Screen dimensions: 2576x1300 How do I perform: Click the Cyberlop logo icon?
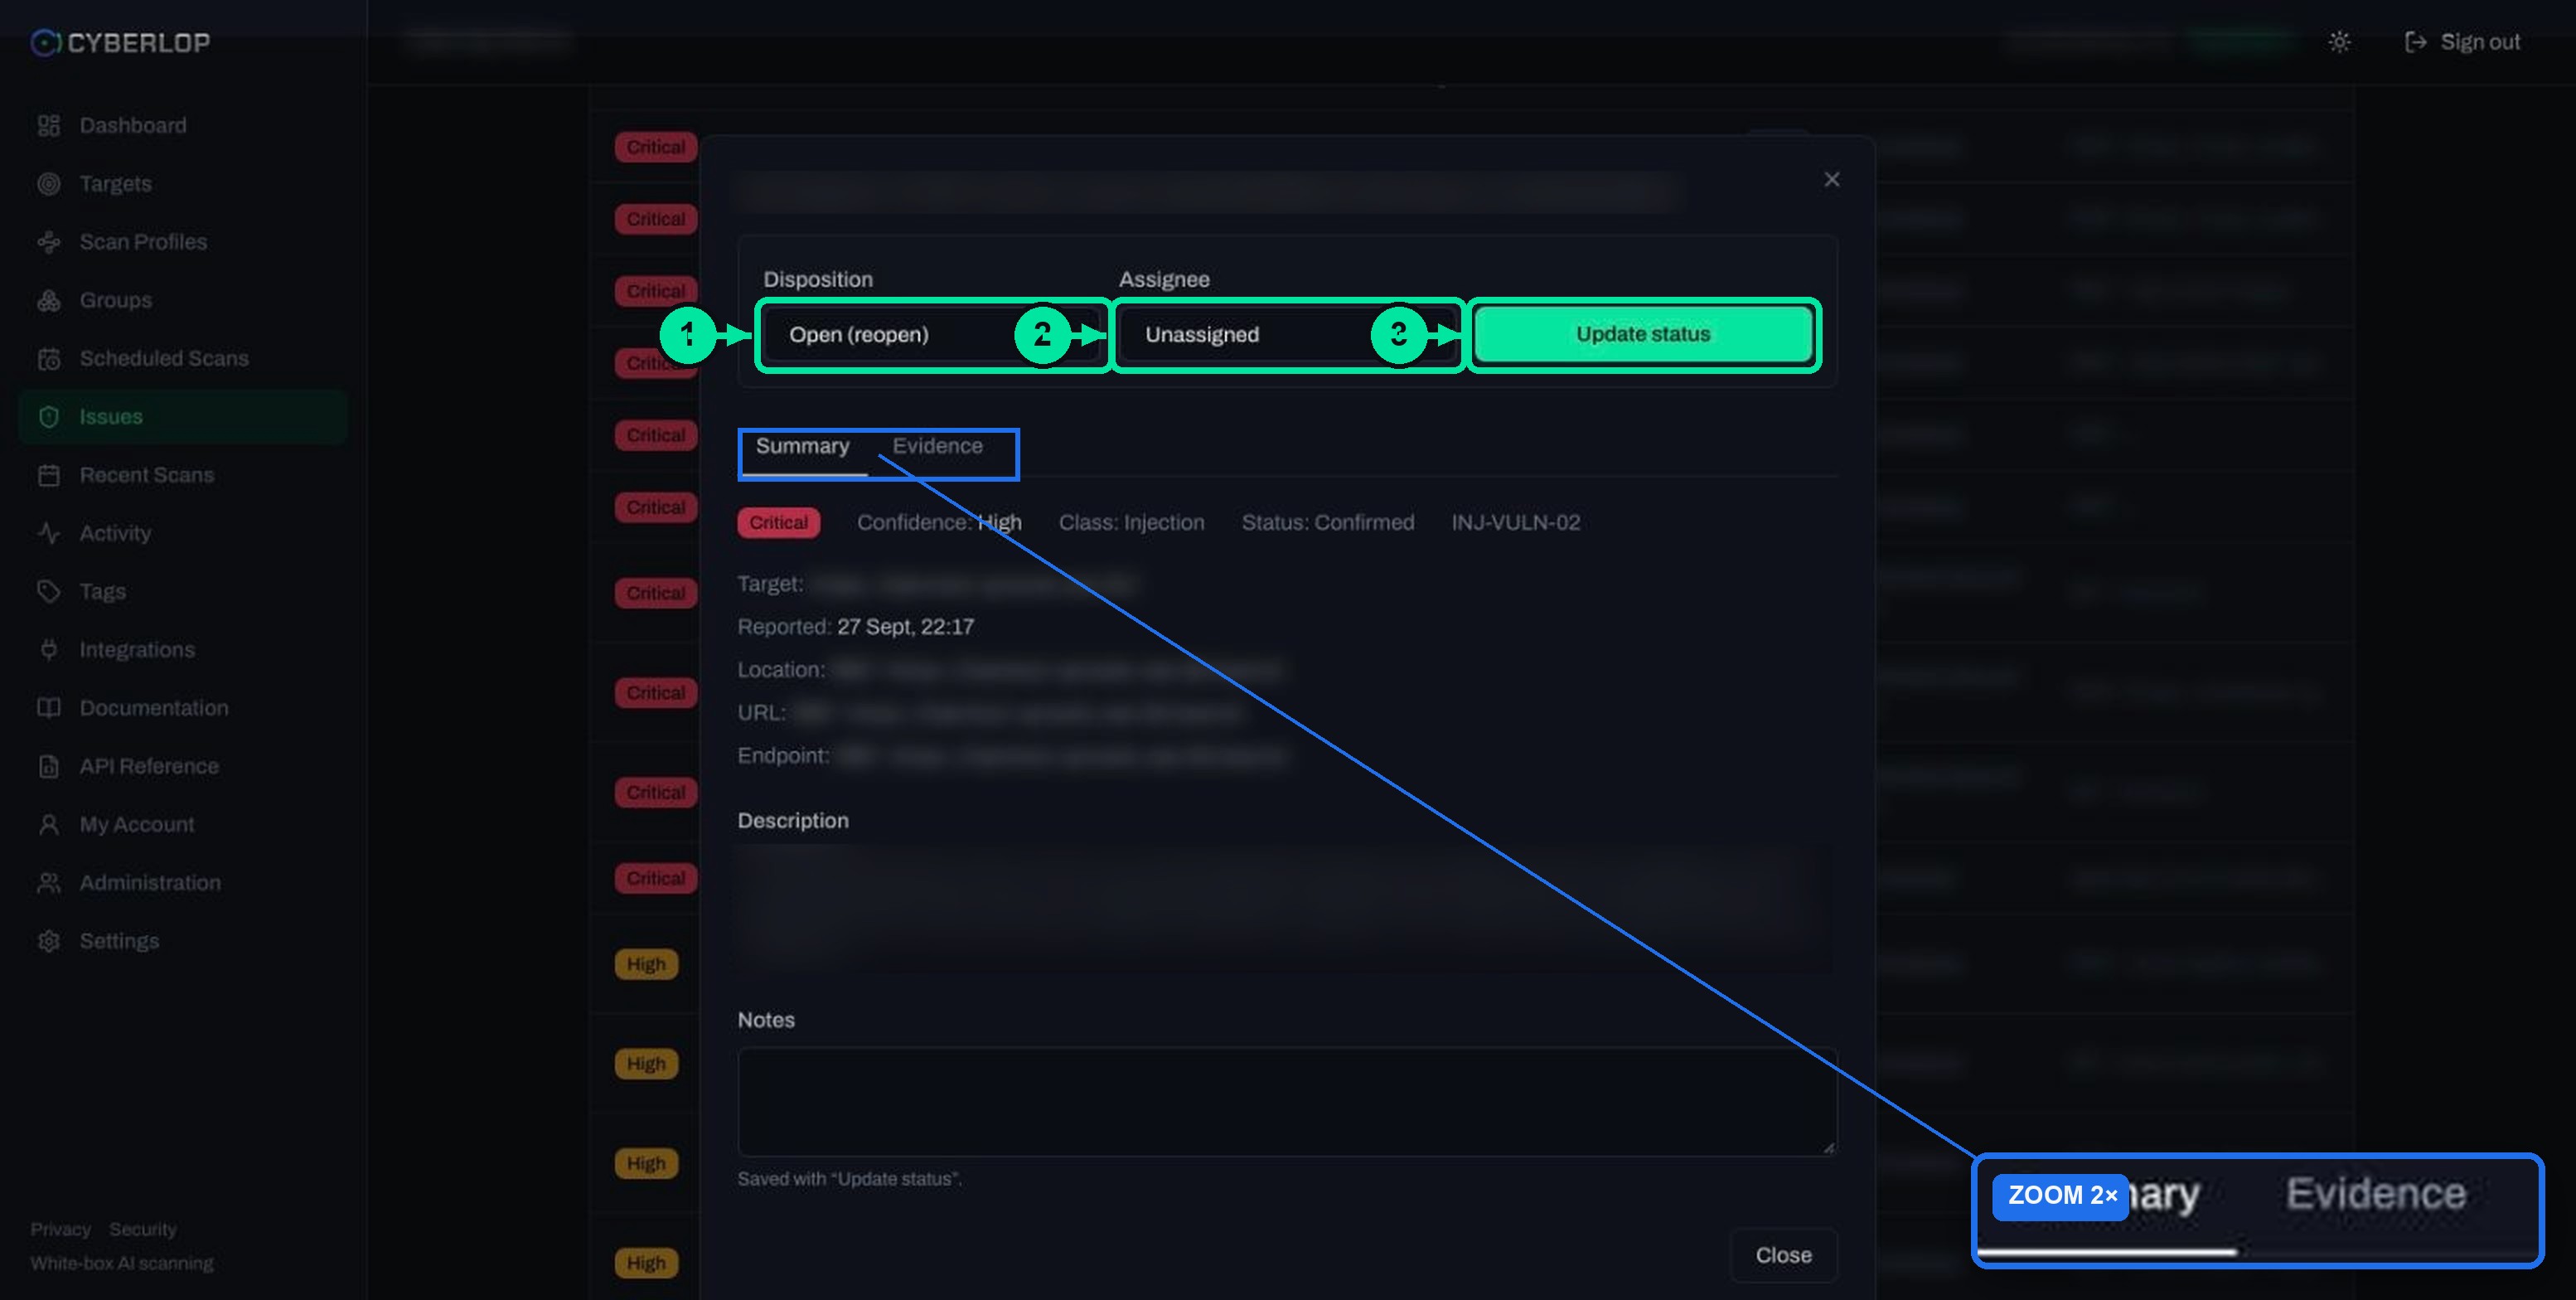point(46,42)
